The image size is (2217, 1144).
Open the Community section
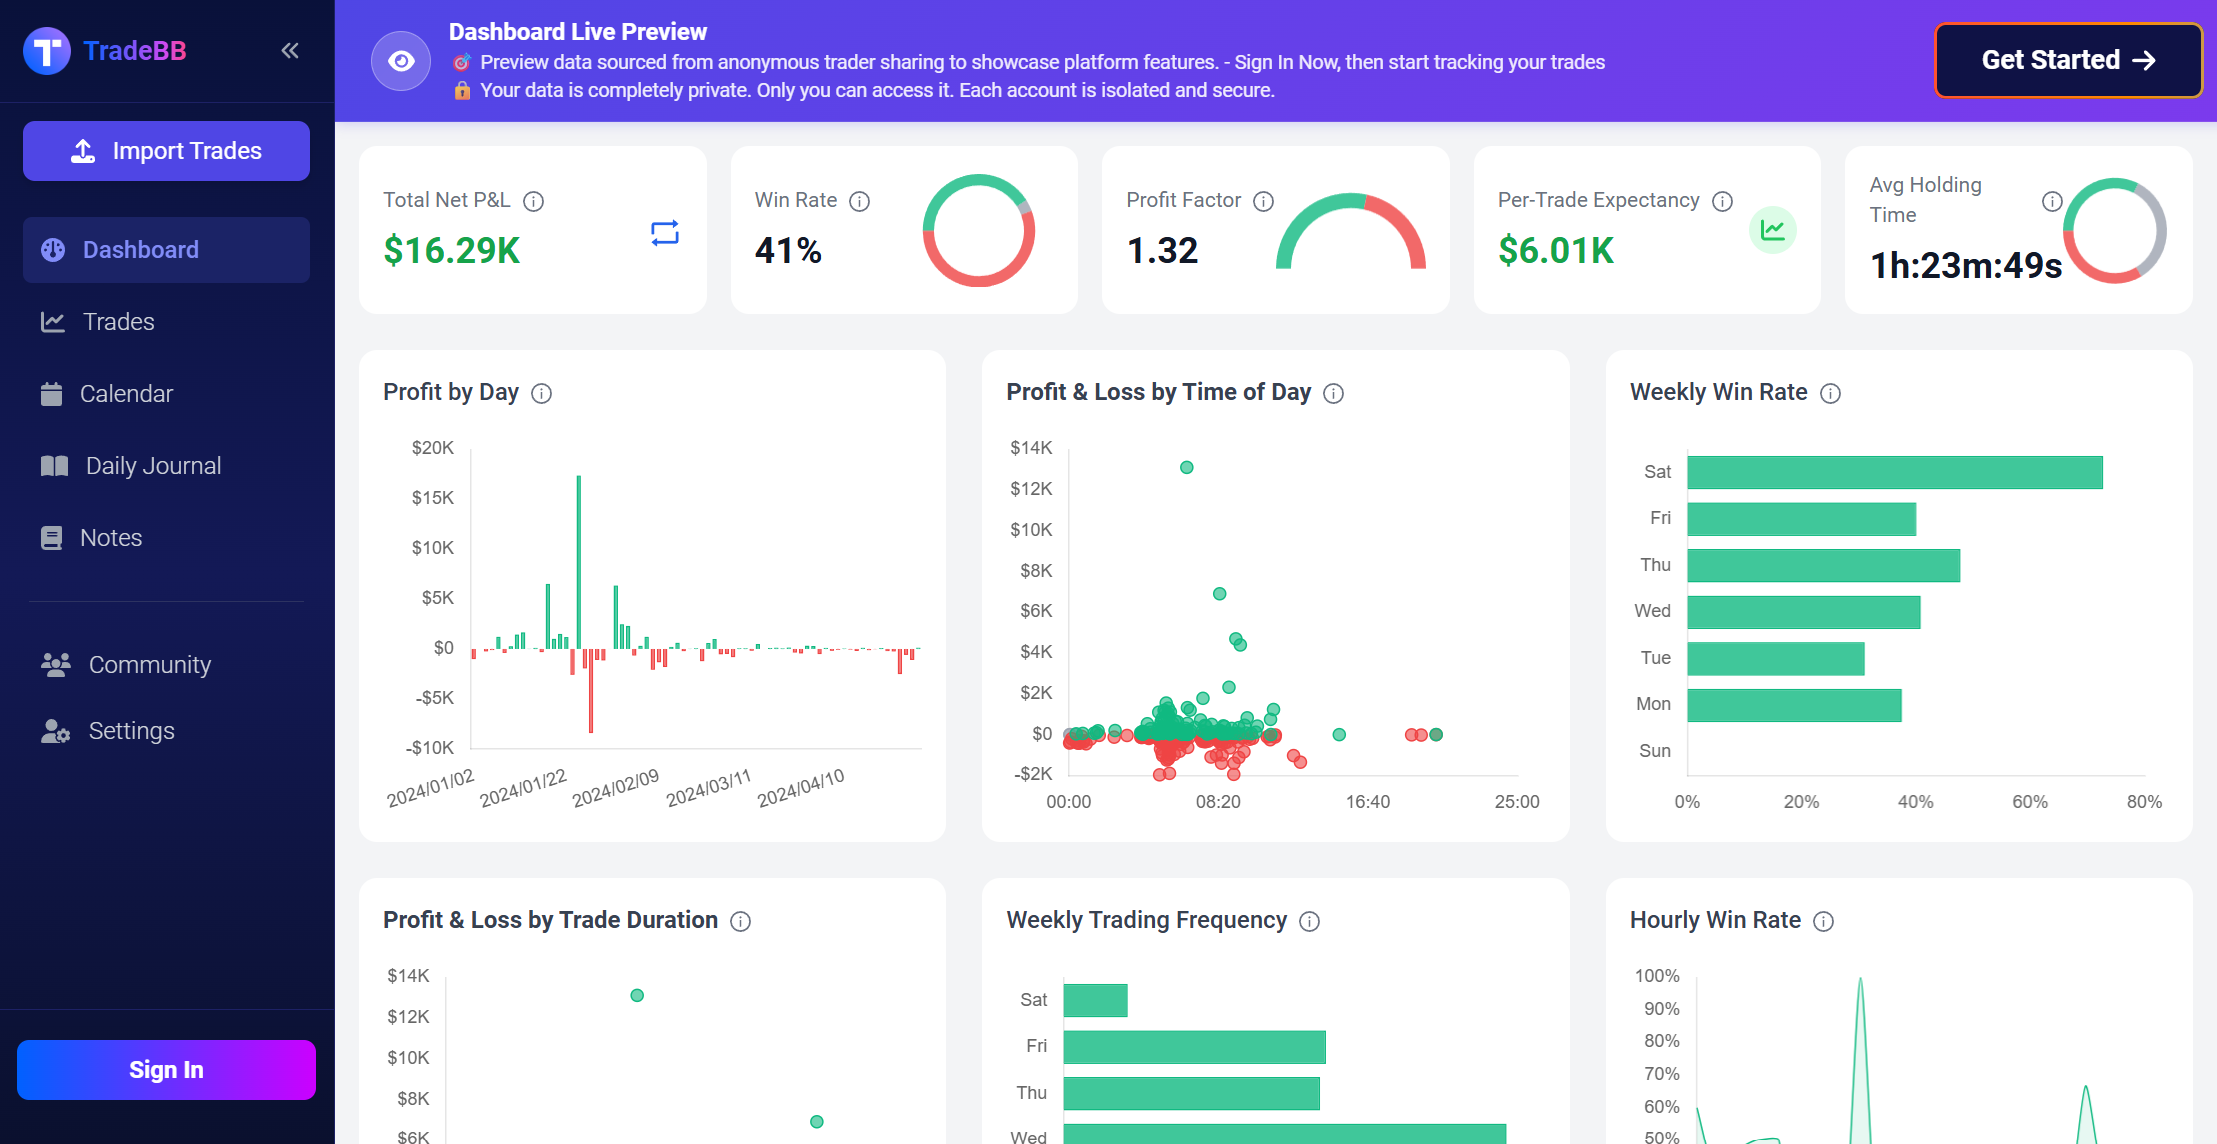(x=166, y=665)
